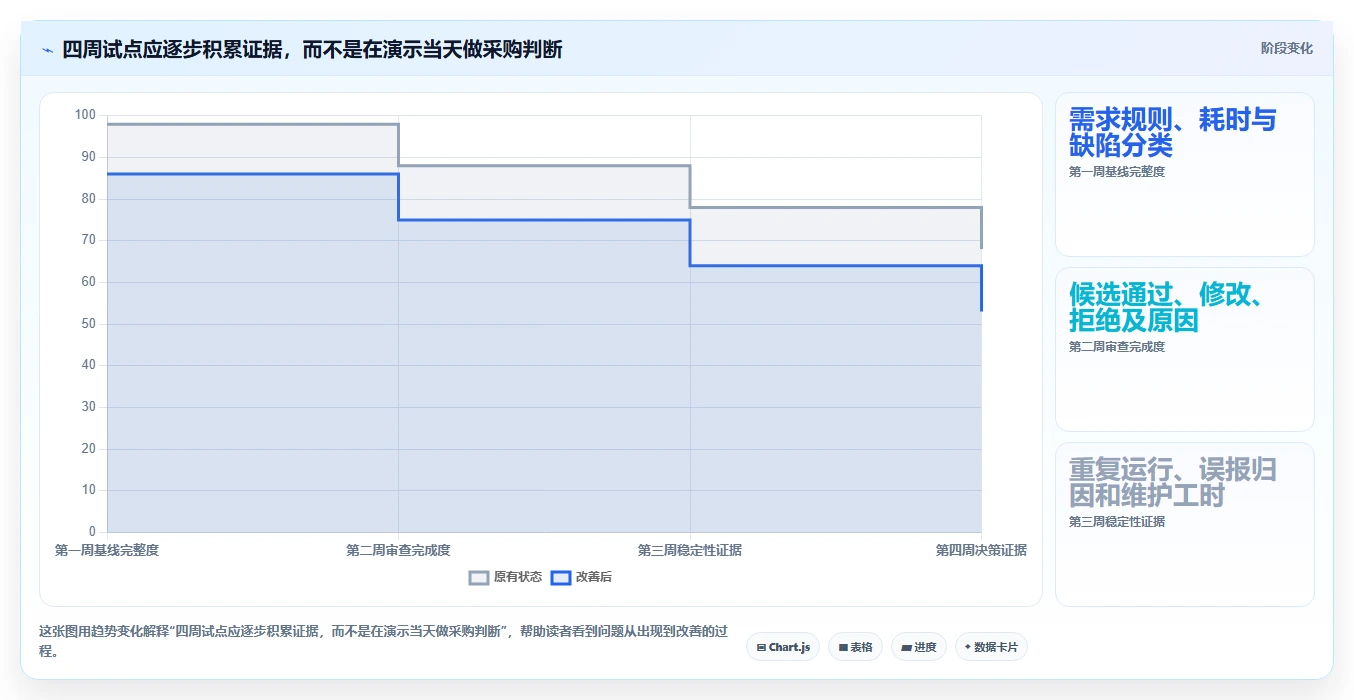Click the 第一周基线完整度 card subtitle

[1116, 172]
